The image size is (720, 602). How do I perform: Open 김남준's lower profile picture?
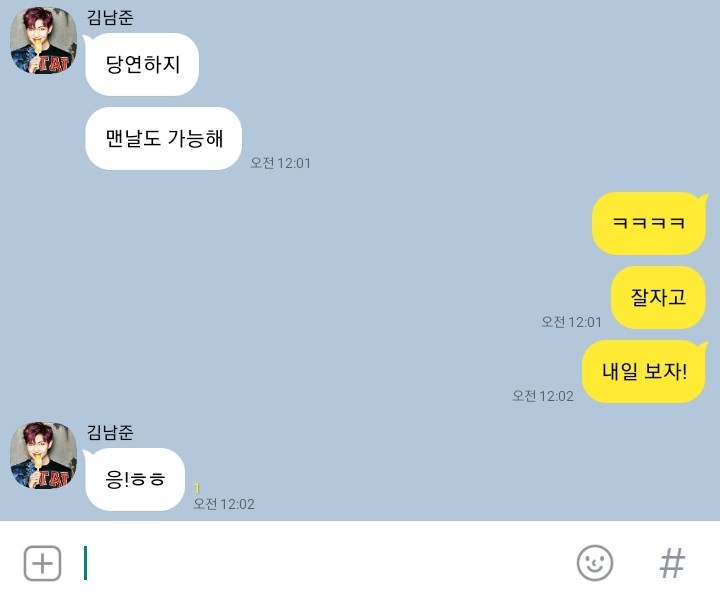44,455
